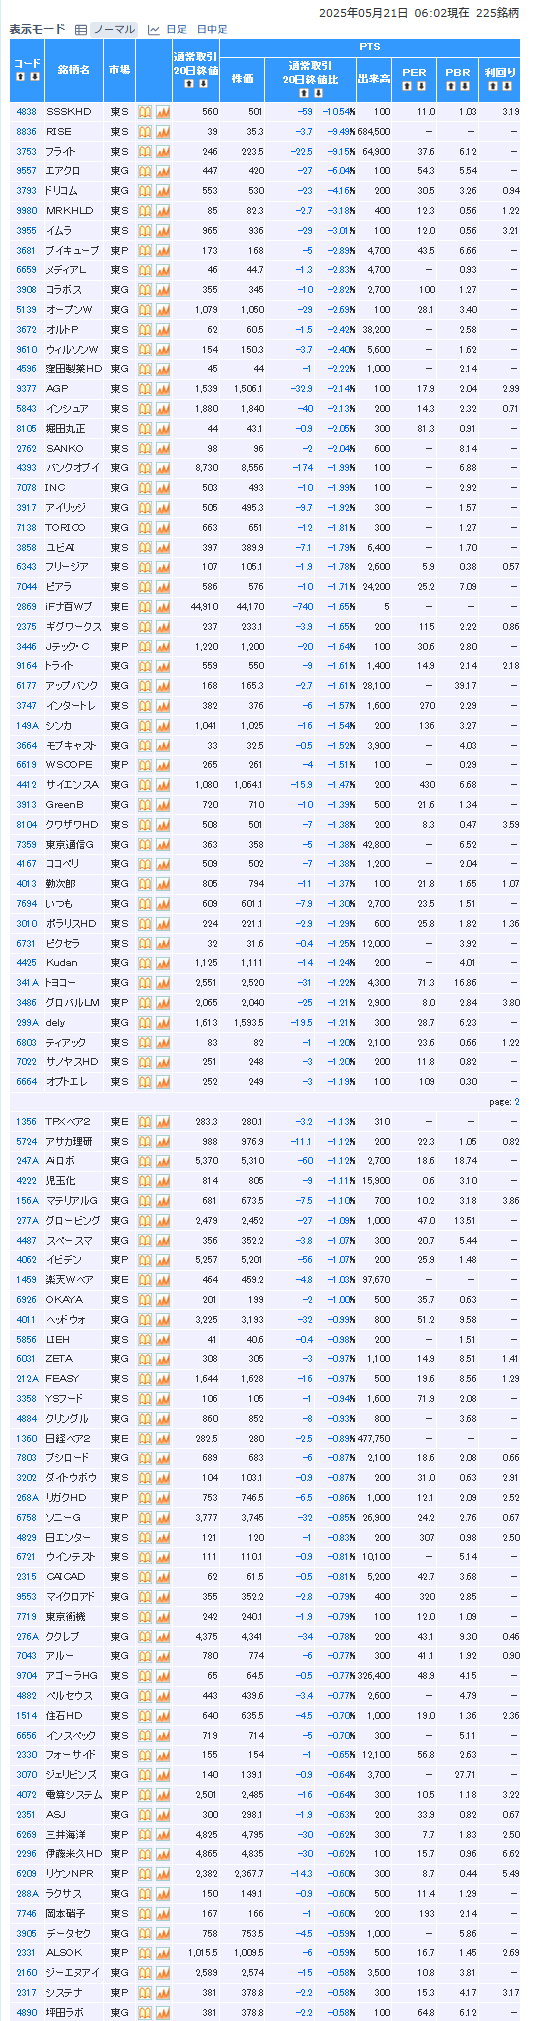Open the chart icon for エアクロ row
This screenshot has width=536, height=2021.
(x=163, y=171)
